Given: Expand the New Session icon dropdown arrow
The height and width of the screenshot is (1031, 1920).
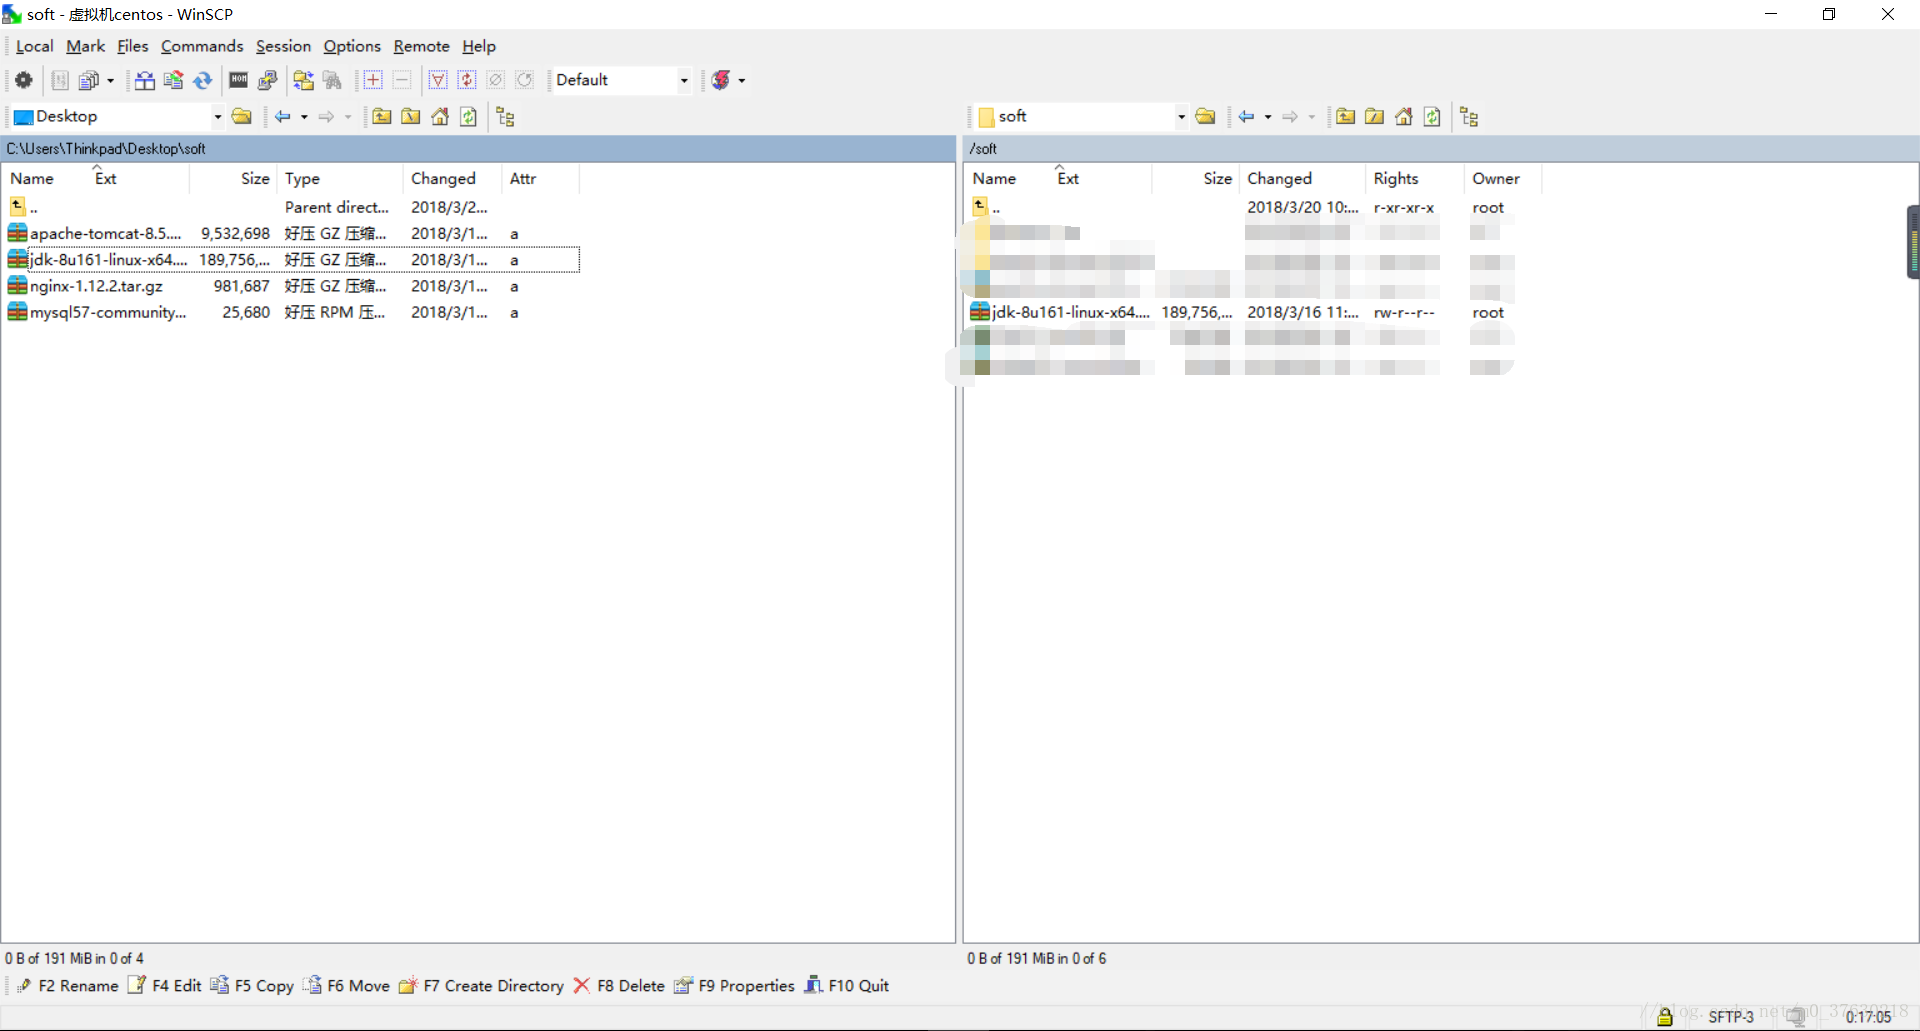Looking at the screenshot, I should 742,80.
